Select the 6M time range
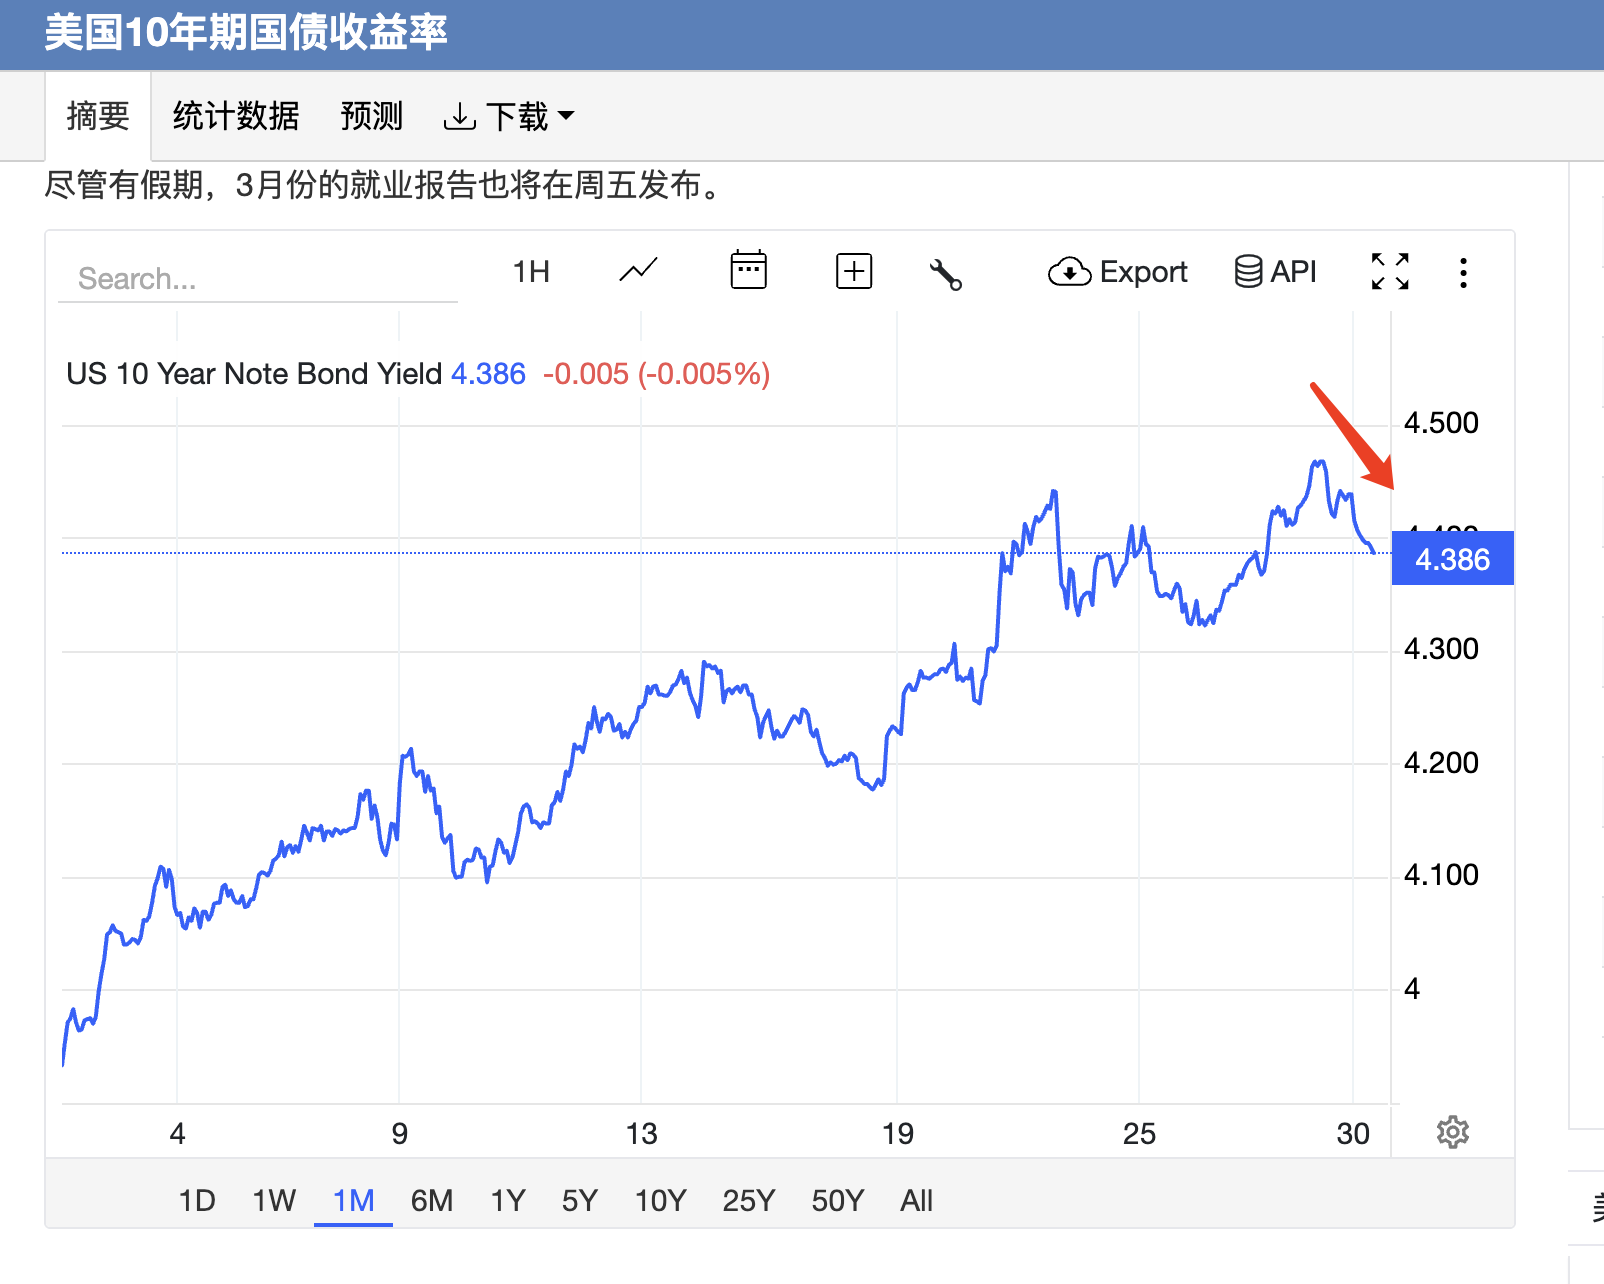This screenshot has width=1604, height=1284. pyautogui.click(x=432, y=1200)
